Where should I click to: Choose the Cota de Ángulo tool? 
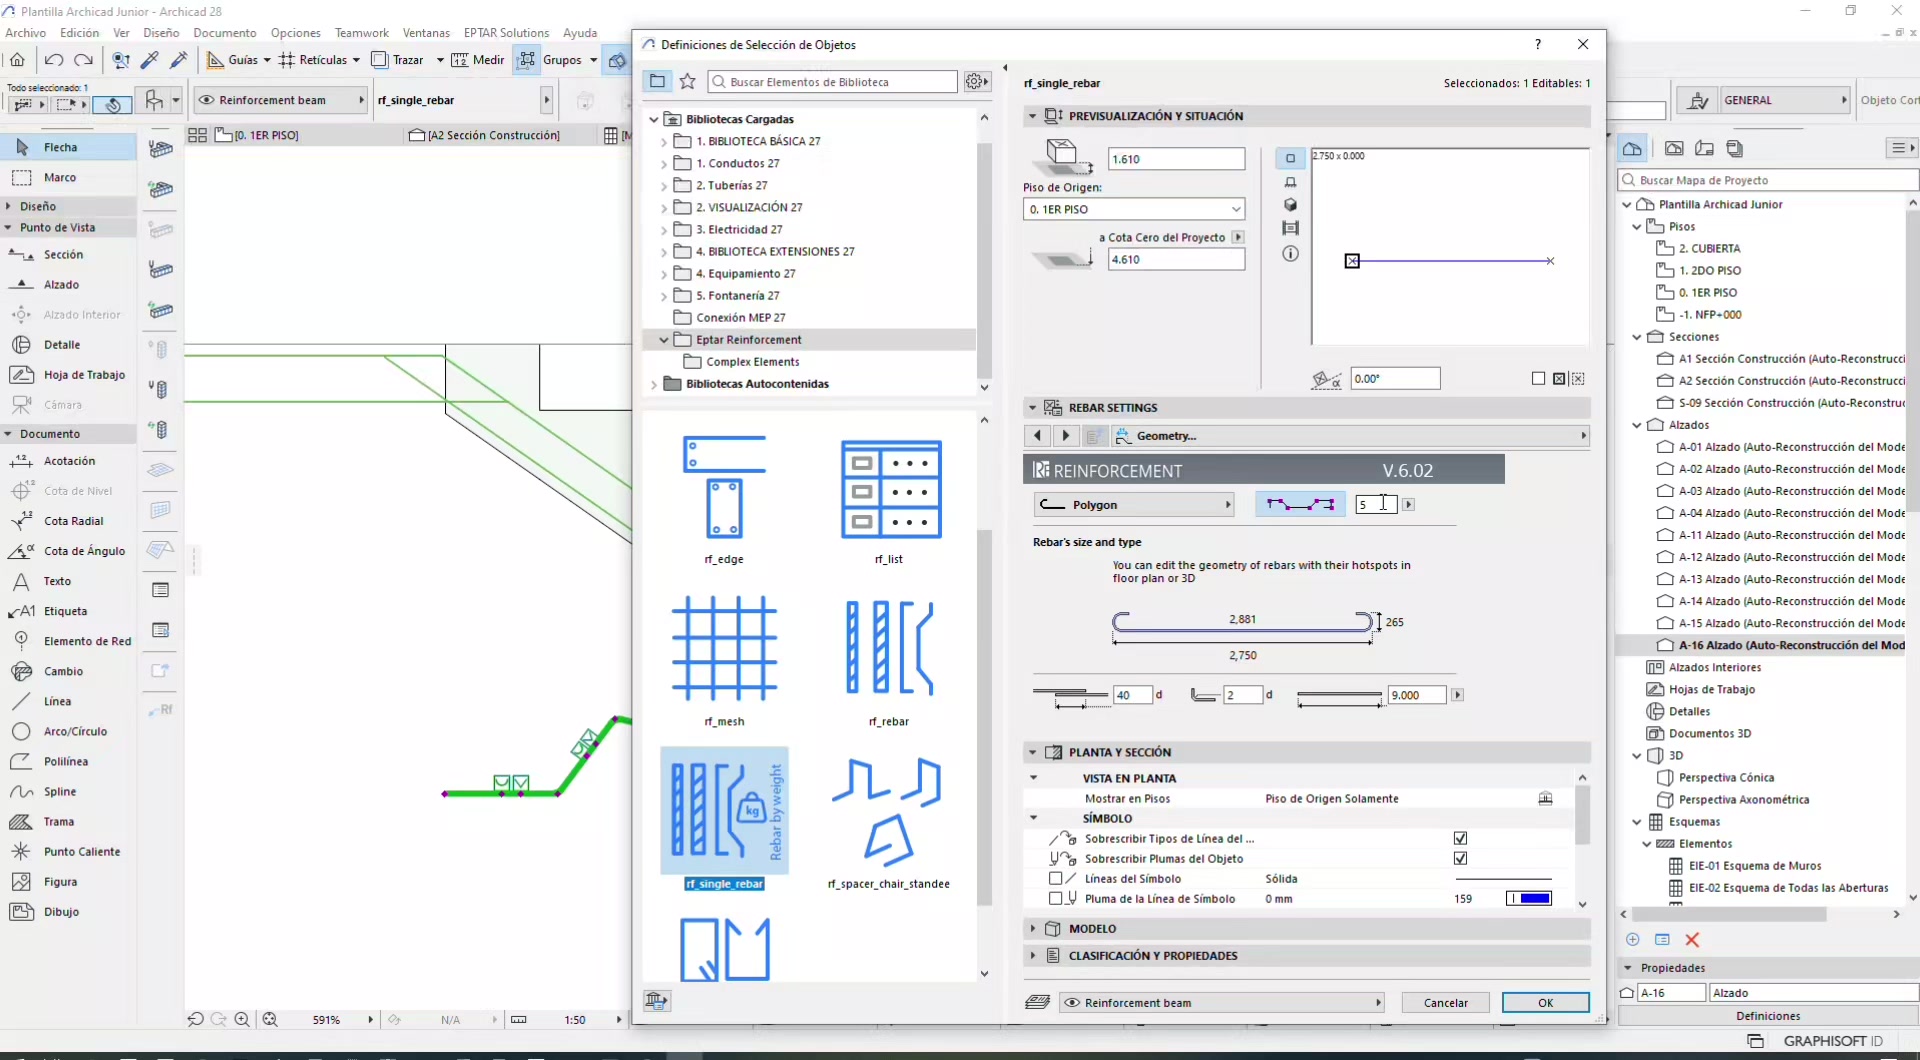[x=68, y=551]
